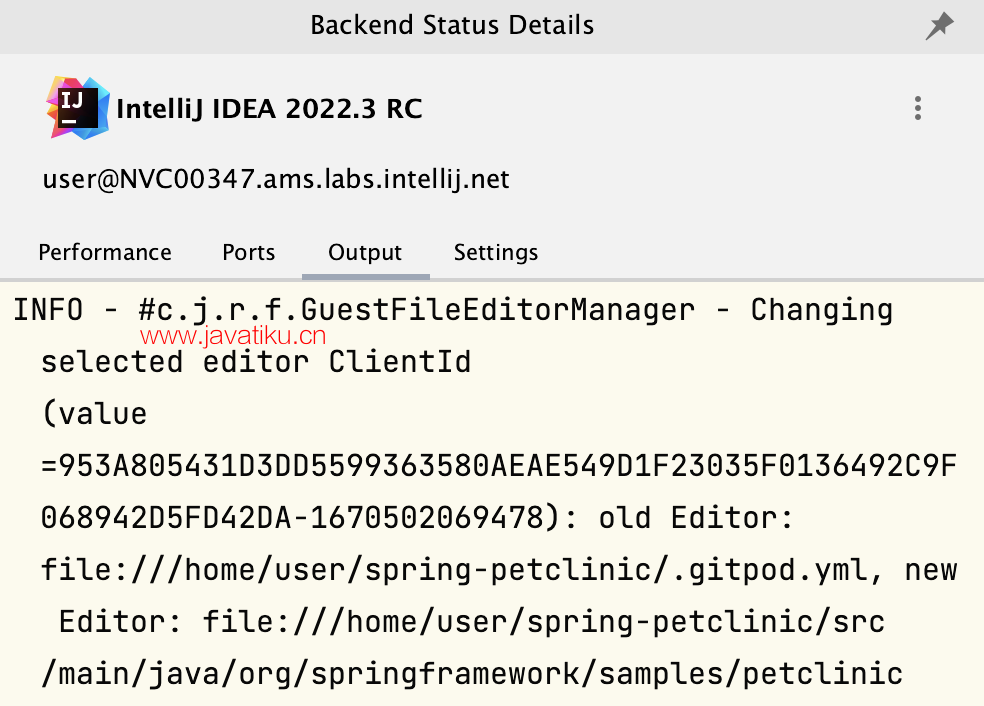Open the three-dot options menu
The width and height of the screenshot is (984, 706).
tap(917, 108)
